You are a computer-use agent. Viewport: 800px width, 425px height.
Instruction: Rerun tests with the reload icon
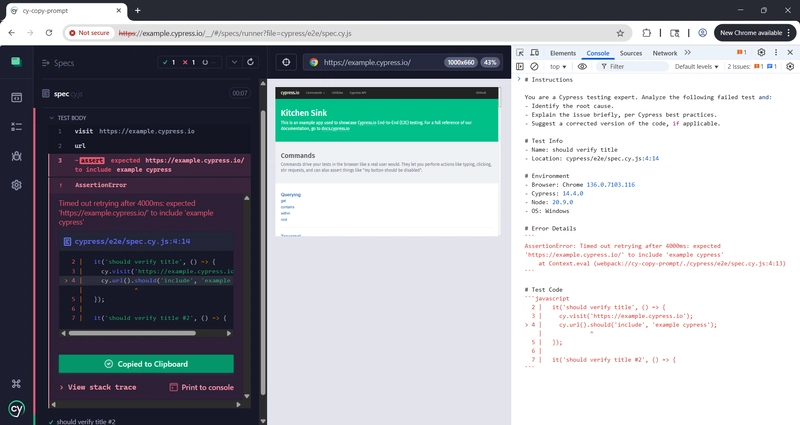[x=251, y=62]
